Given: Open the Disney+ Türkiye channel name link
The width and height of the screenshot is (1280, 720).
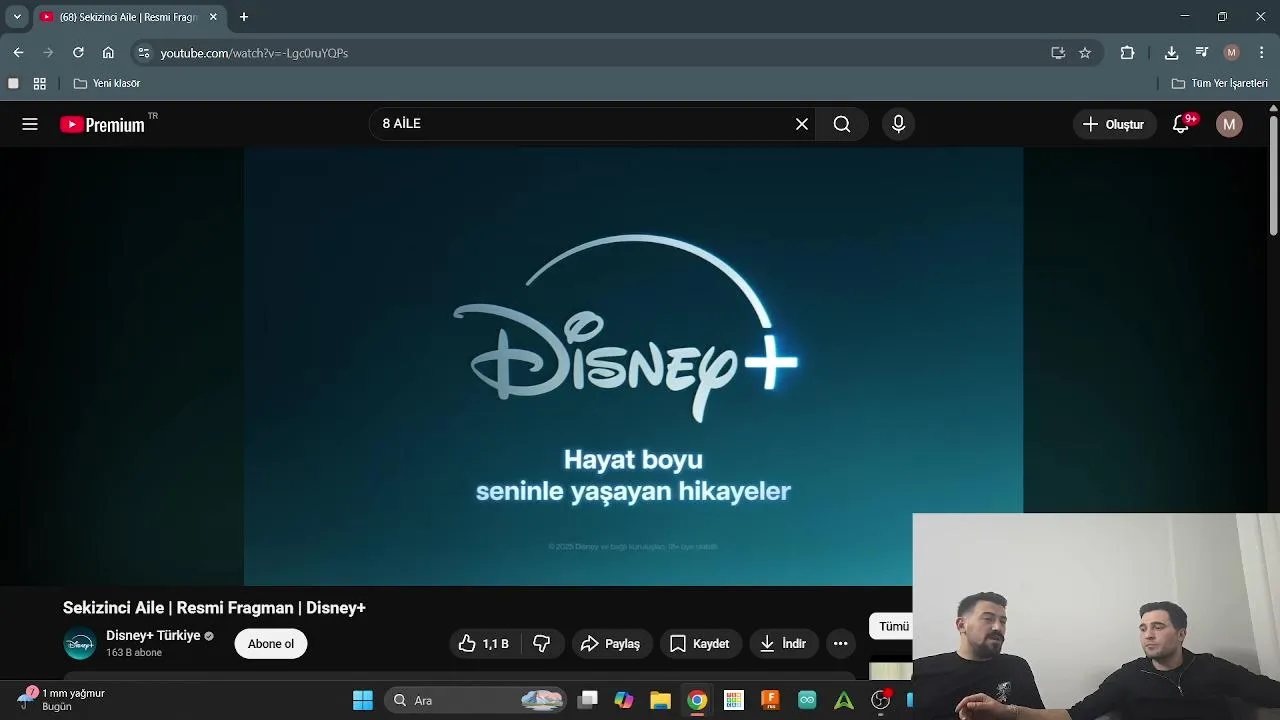Looking at the screenshot, I should tap(153, 636).
